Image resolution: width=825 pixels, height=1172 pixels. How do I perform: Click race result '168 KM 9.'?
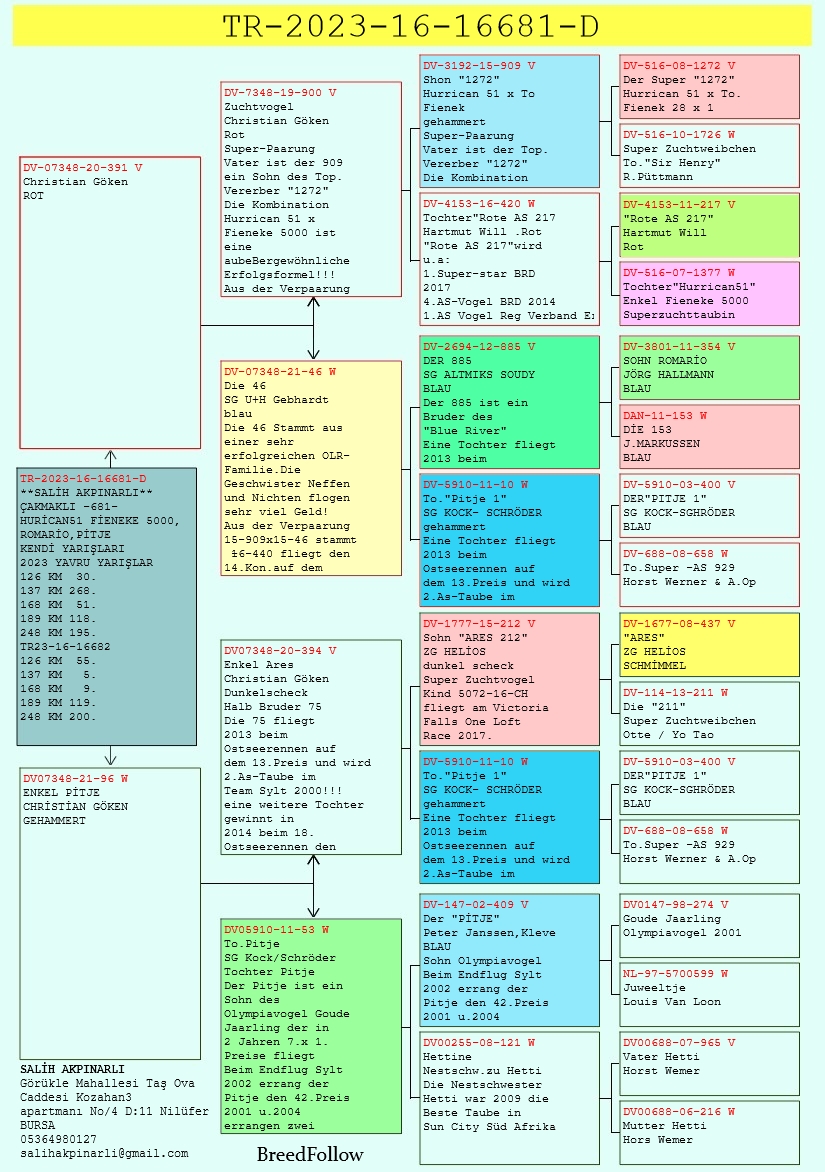(58, 688)
